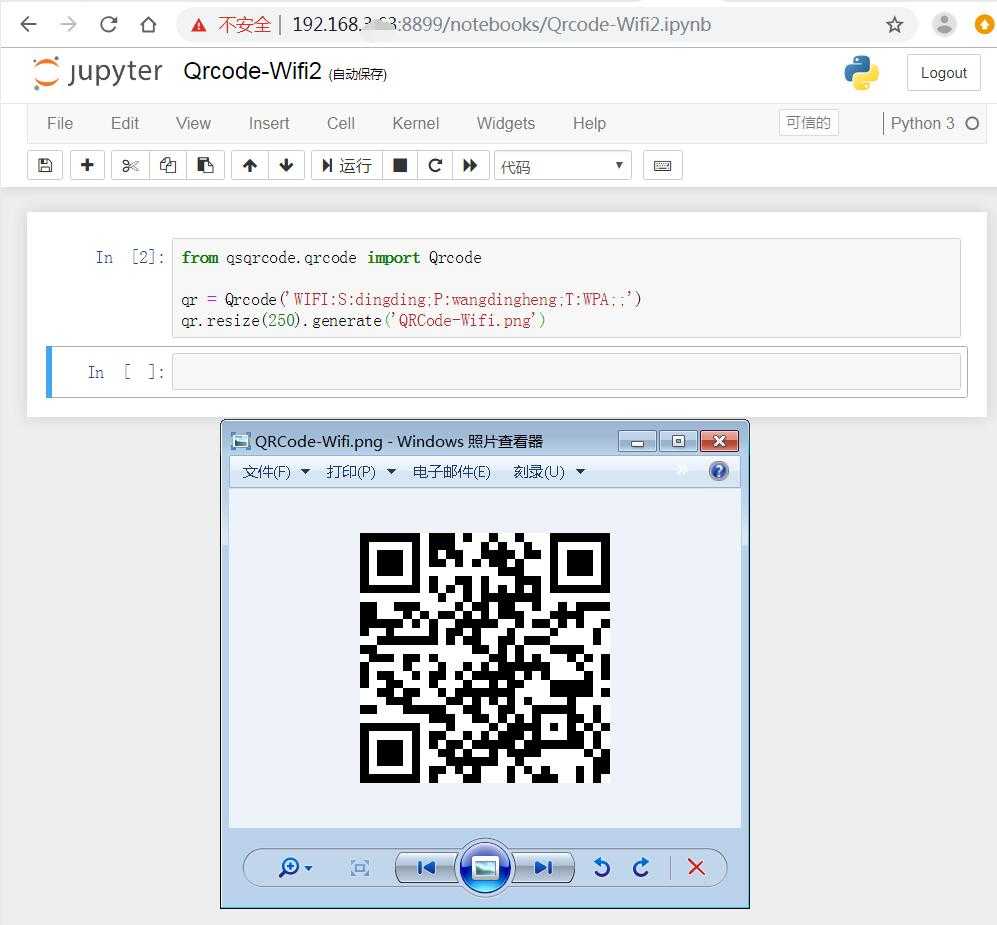Move the selected cell down
This screenshot has height=925, width=997.
[x=286, y=165]
